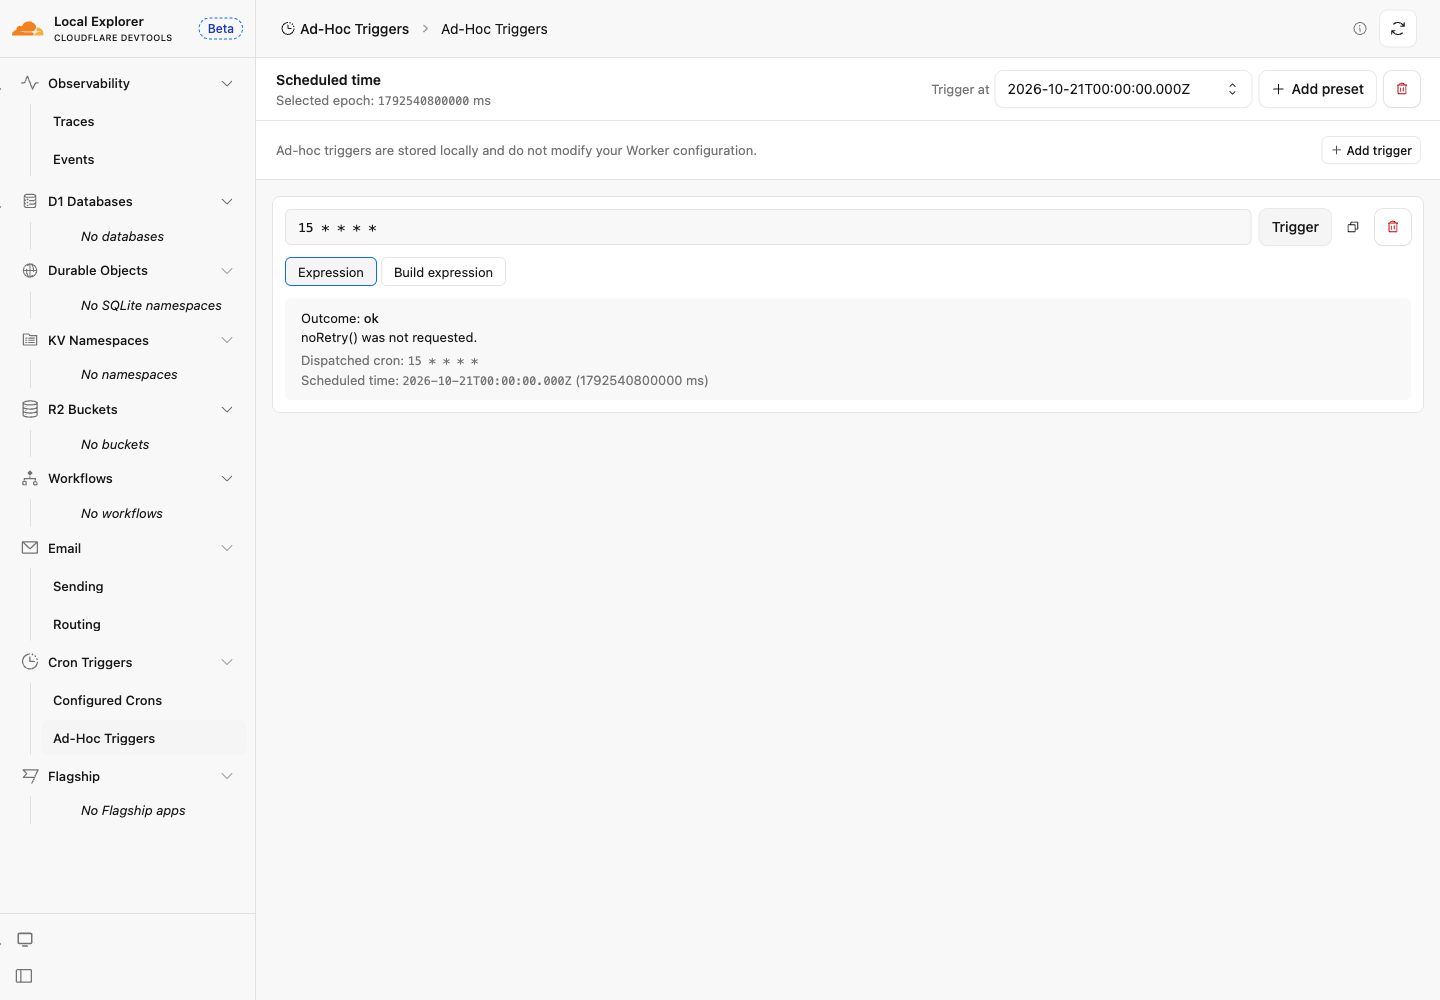Click the Cloudflare logo
The width and height of the screenshot is (1440, 1000).
click(28, 29)
